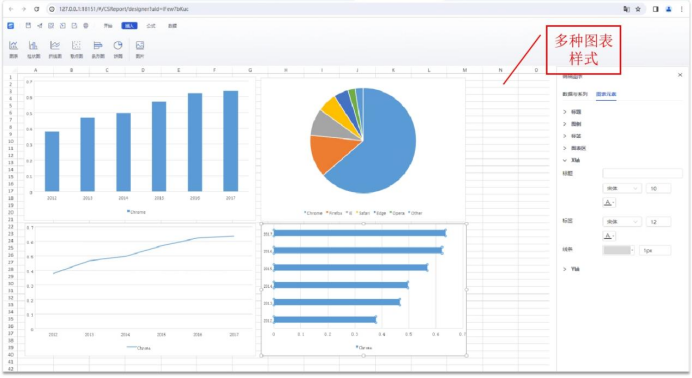This screenshot has height=378, width=692.
Task: Open the 公式 ribbon tab
Action: pos(151,26)
